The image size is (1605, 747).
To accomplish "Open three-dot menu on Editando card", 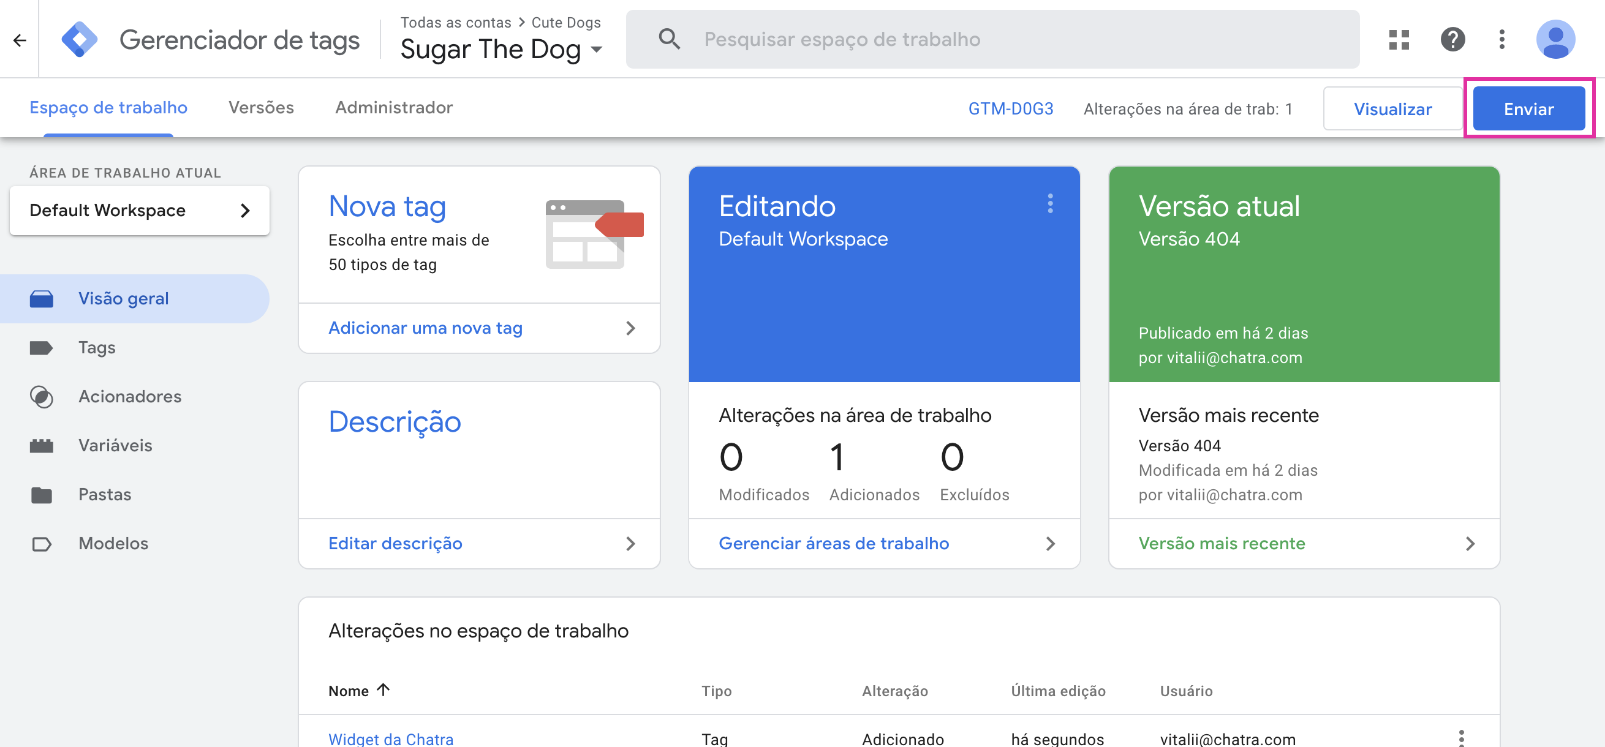I will [1050, 204].
